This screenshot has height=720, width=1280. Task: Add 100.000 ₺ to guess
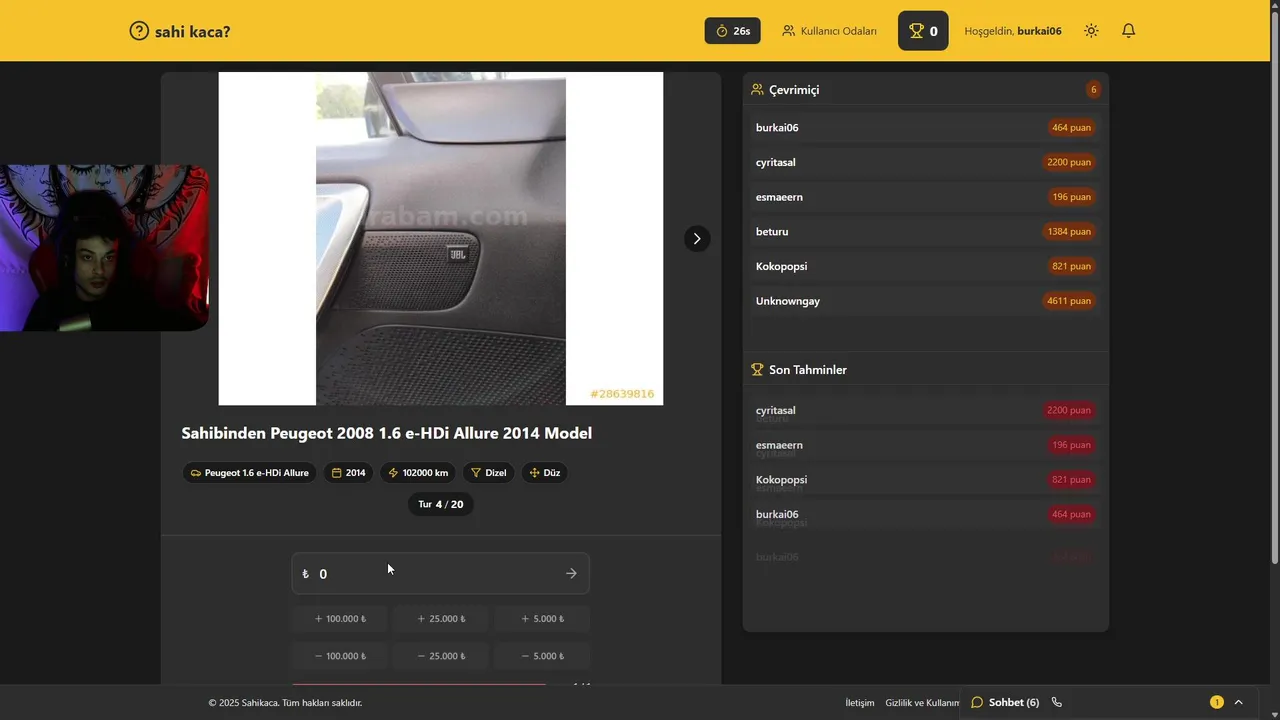pyautogui.click(x=340, y=619)
